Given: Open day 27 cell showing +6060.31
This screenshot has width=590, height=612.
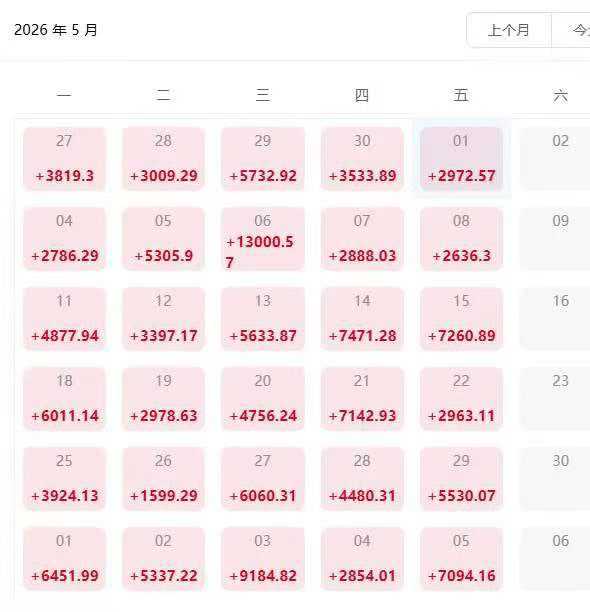Looking at the screenshot, I should [263, 479].
